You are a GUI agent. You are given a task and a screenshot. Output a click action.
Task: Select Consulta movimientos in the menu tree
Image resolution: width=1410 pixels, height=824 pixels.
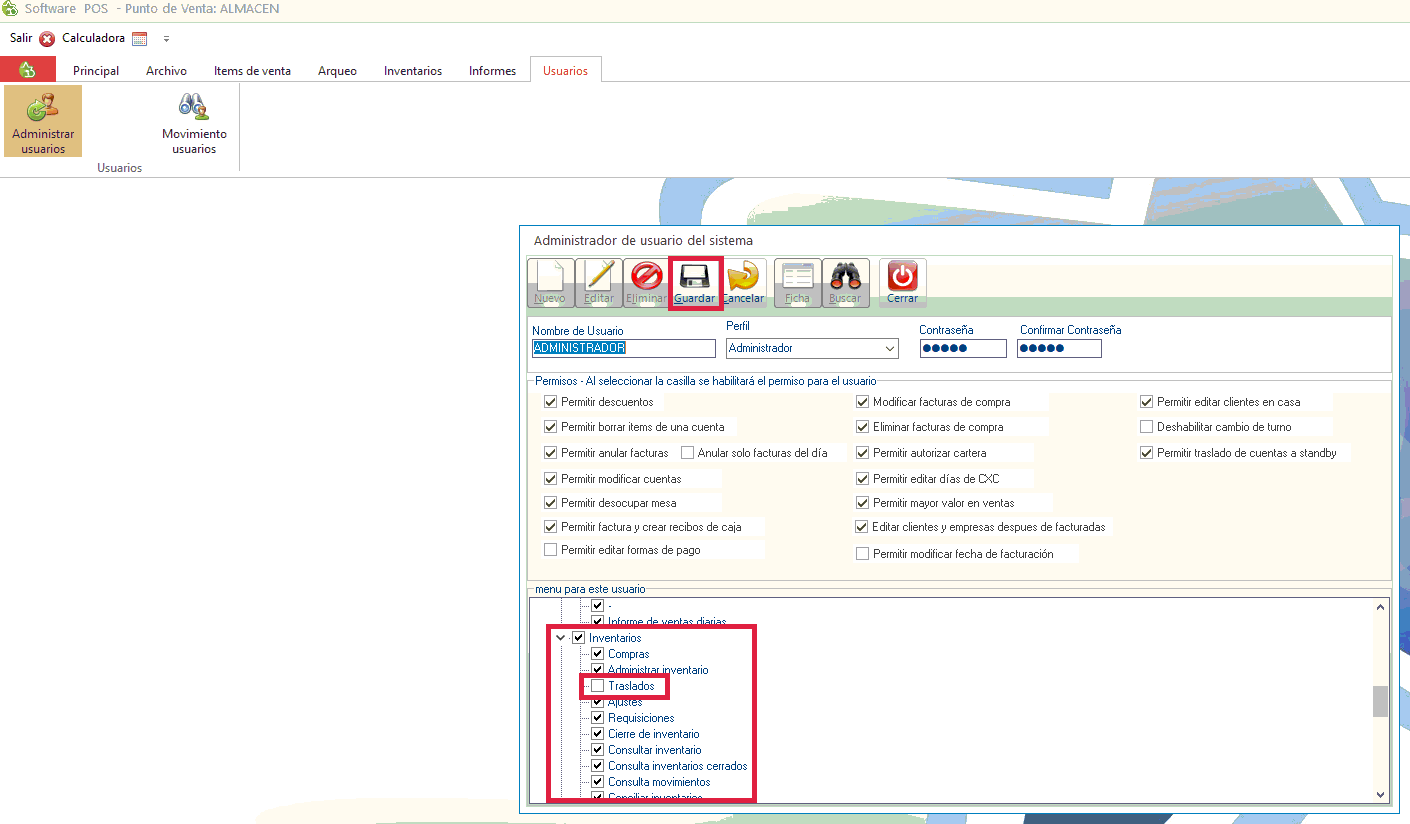click(658, 782)
